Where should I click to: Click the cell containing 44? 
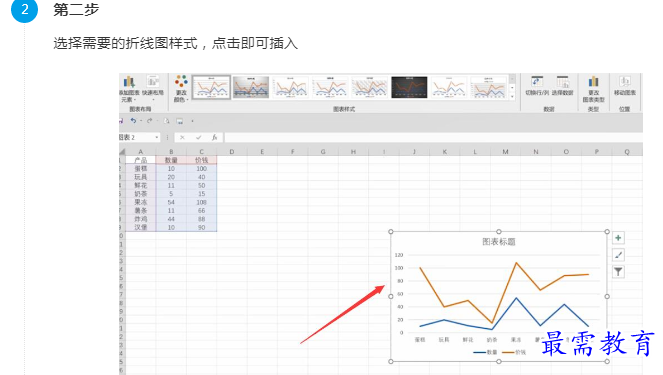tap(171, 219)
